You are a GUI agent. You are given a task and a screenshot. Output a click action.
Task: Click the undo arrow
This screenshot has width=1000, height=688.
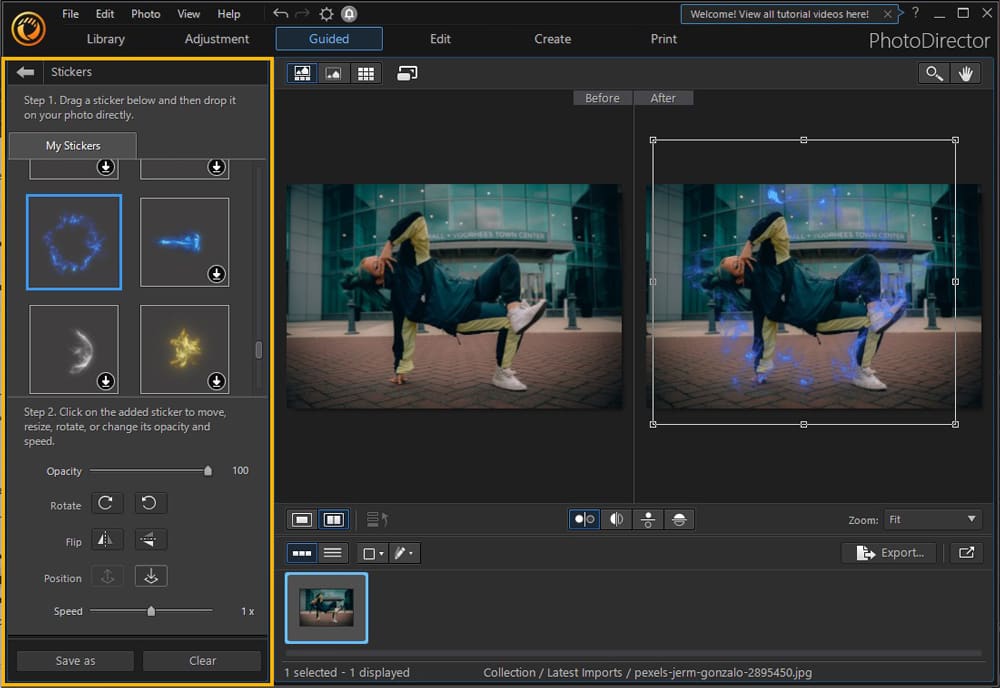[x=281, y=14]
